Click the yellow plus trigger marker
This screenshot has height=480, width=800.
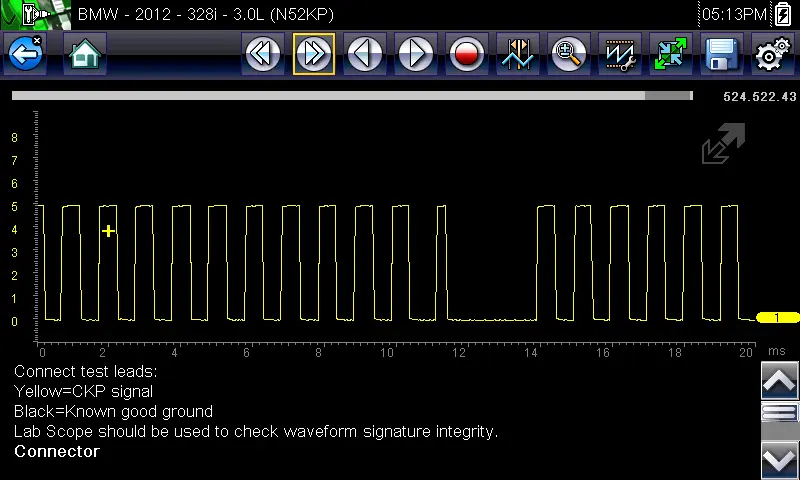(x=108, y=231)
